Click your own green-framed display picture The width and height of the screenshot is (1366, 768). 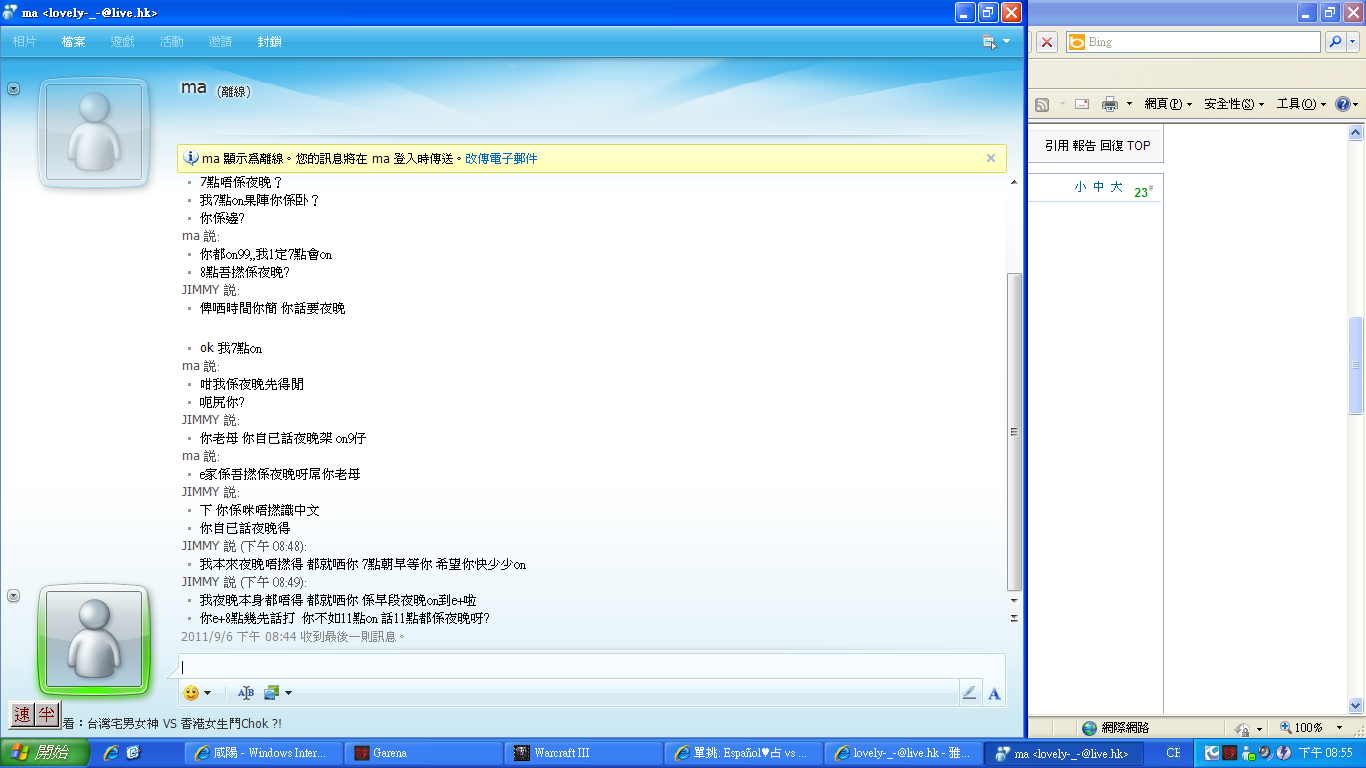(x=94, y=640)
